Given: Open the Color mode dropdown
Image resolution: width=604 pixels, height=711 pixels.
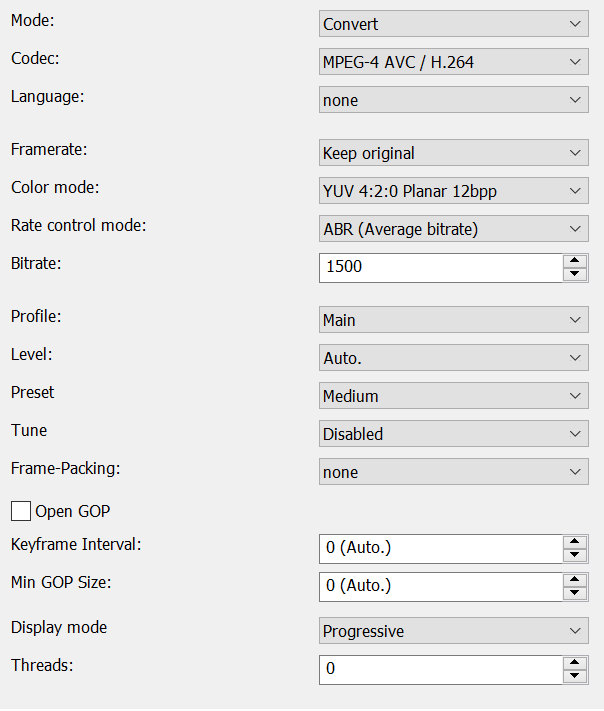Looking at the screenshot, I should (x=453, y=191).
